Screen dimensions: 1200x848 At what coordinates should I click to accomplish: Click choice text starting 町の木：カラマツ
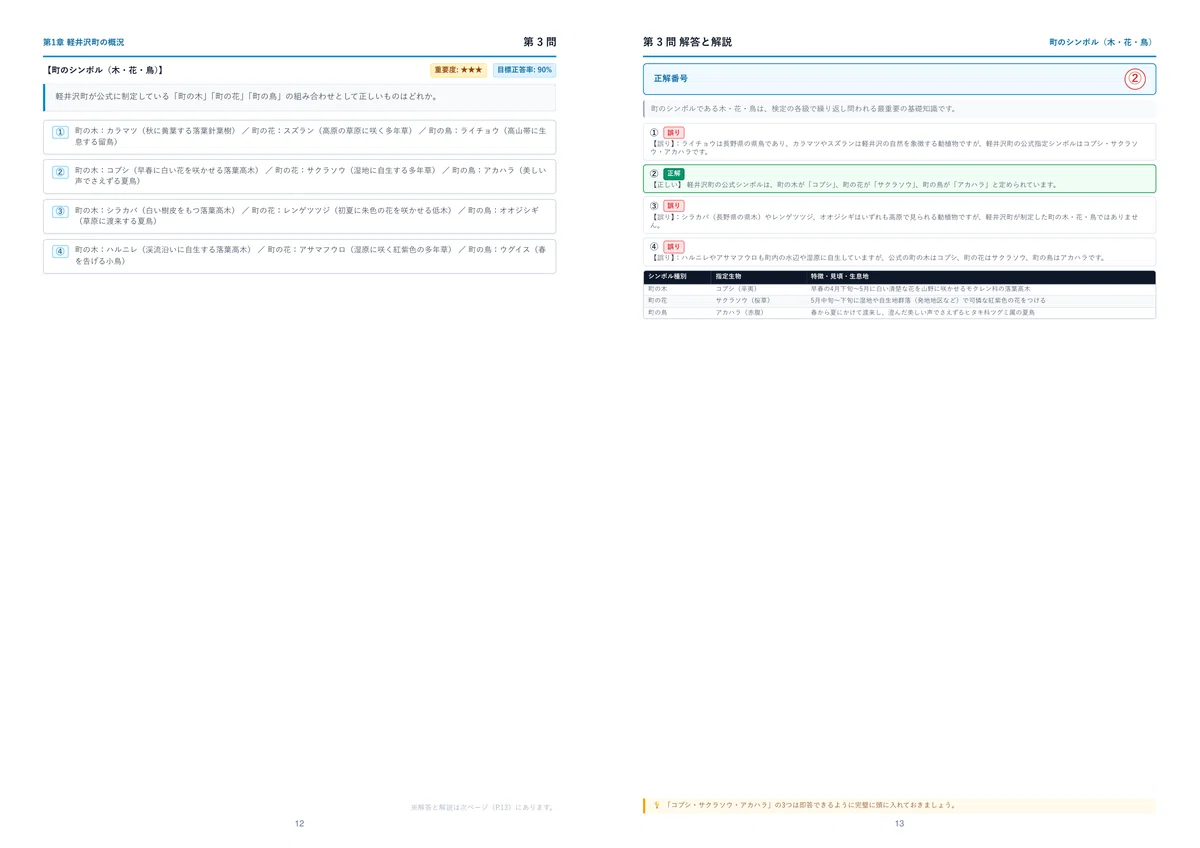coord(310,136)
